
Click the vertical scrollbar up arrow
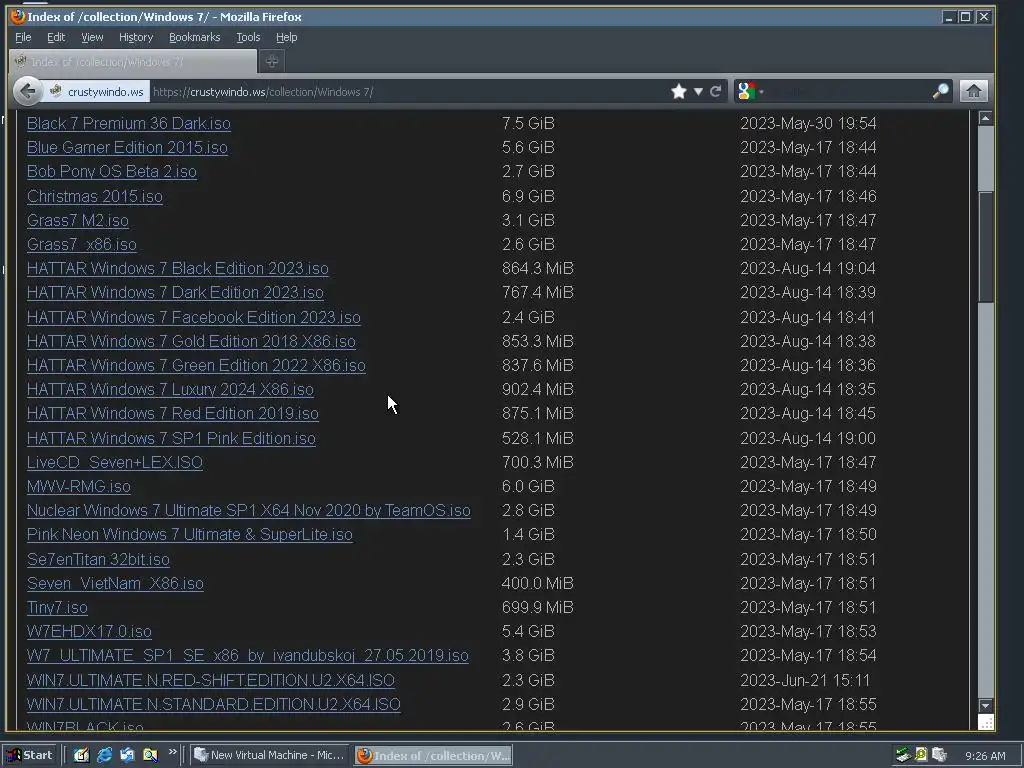[985, 118]
